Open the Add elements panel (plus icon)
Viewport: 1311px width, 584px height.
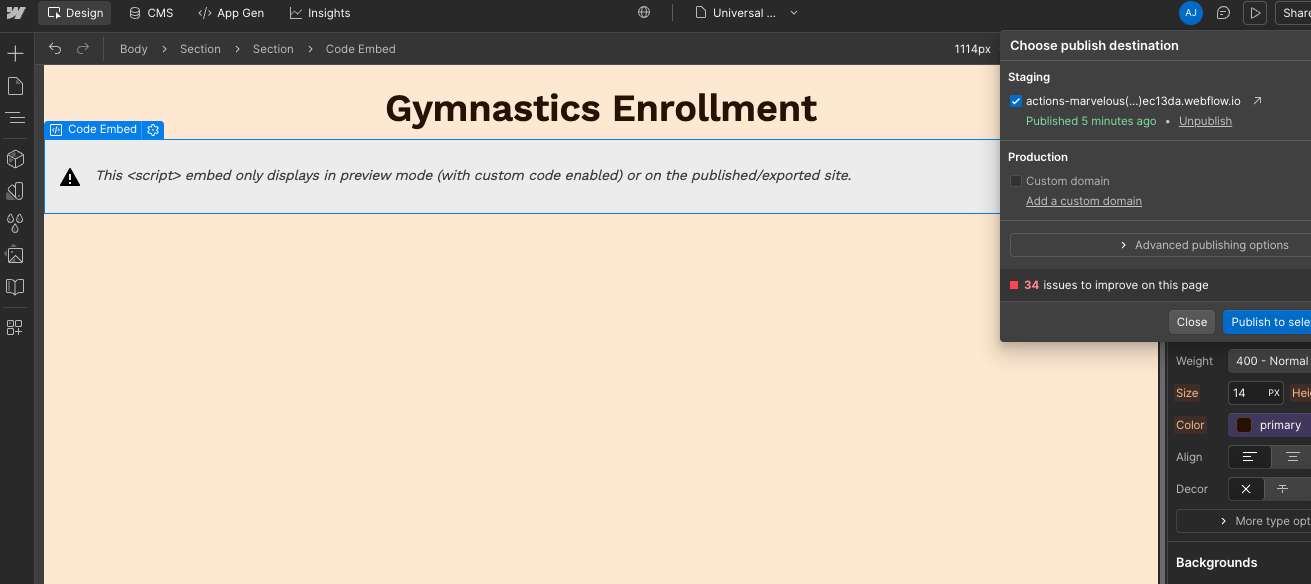(15, 54)
